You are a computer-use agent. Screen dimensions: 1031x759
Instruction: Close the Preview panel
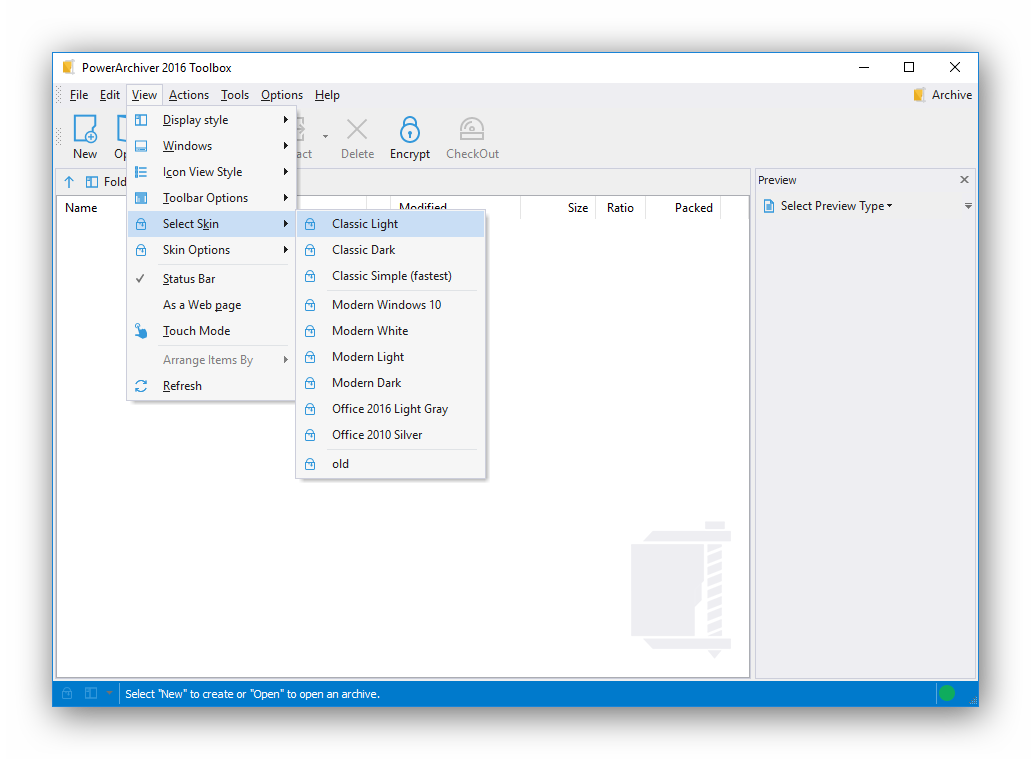point(964,180)
